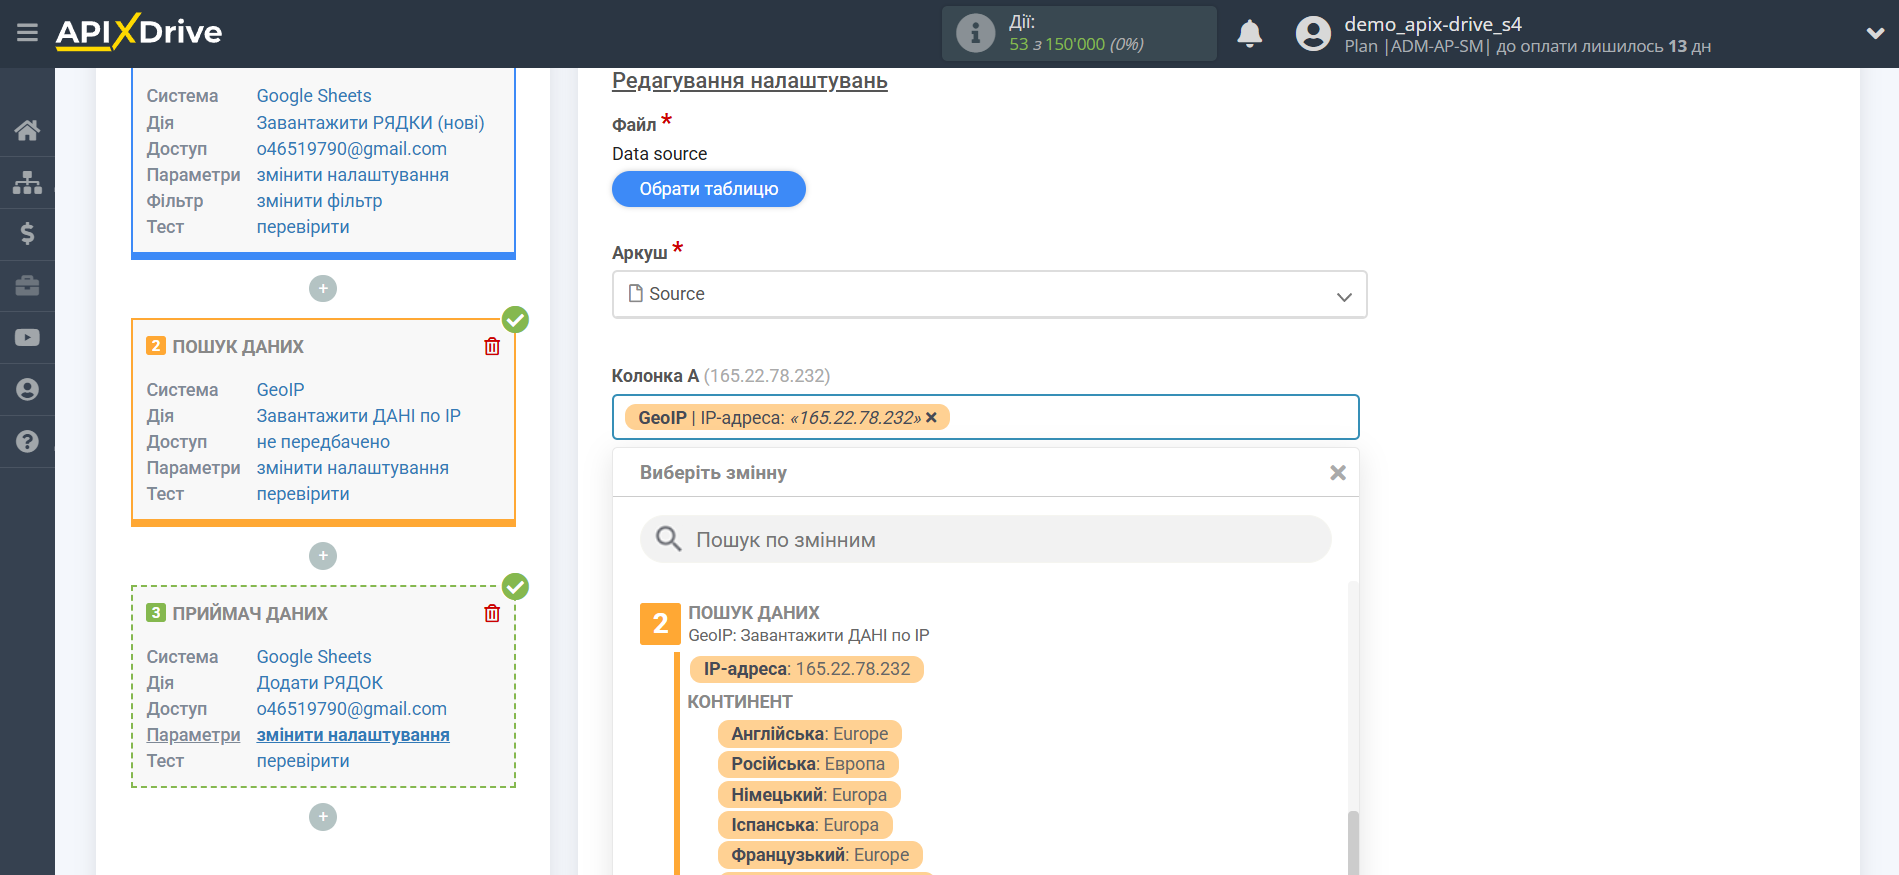Open billing dollar icon in sidebar
The width and height of the screenshot is (1899, 875).
(27, 234)
